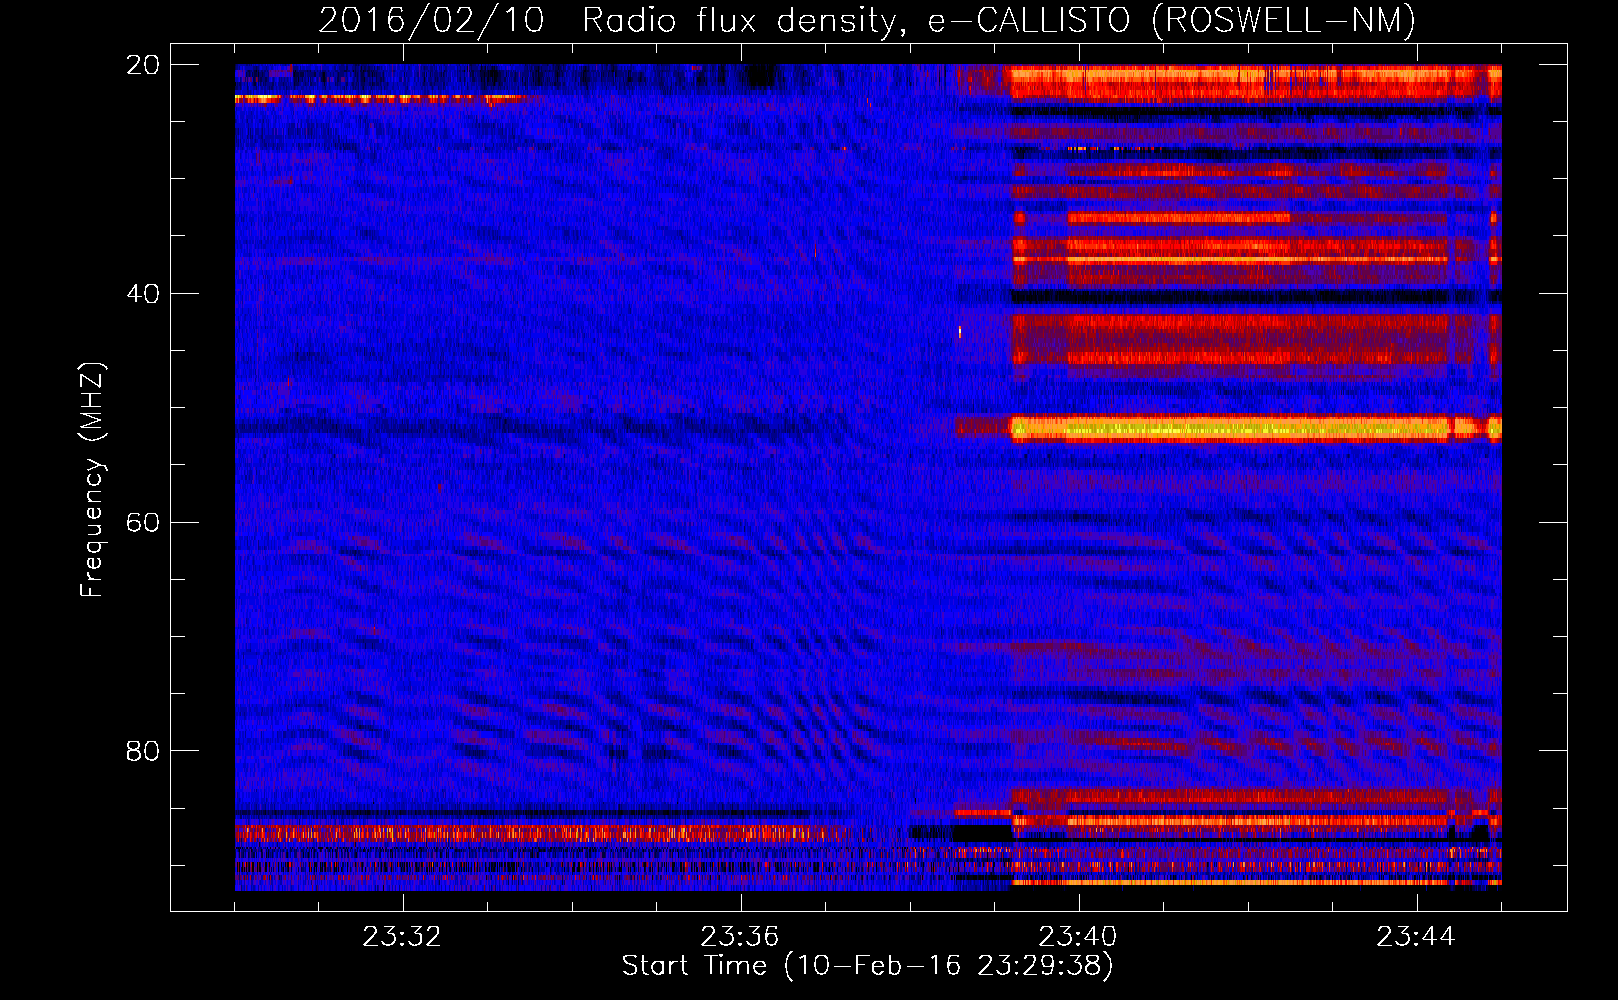Click the 23:36 time tick label
1618x1000 pixels.
pos(740,937)
